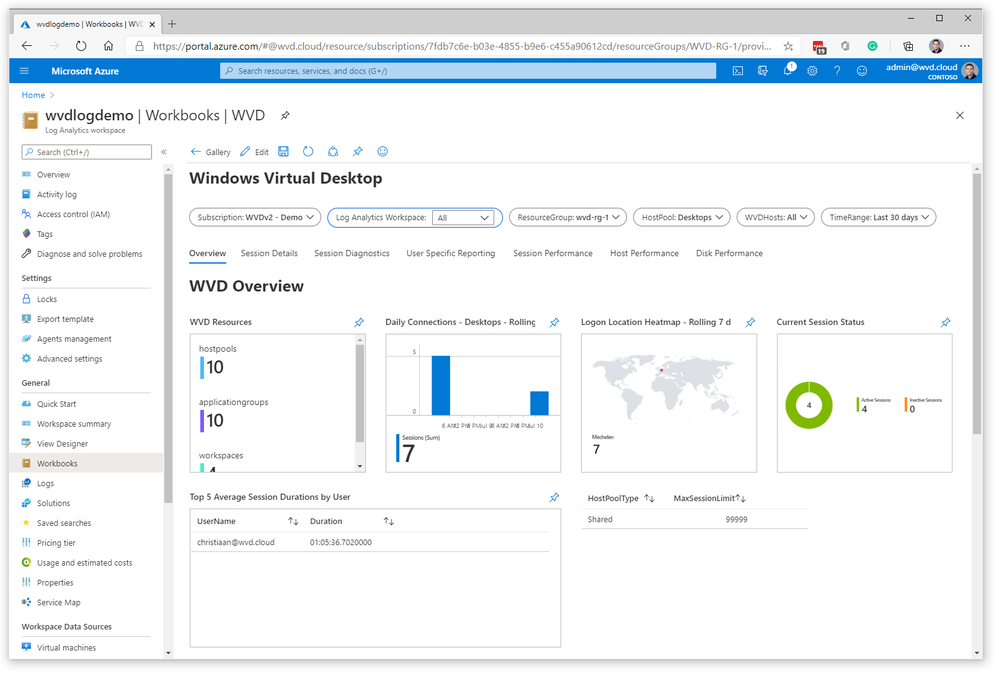Click the browser address bar

coord(462,46)
